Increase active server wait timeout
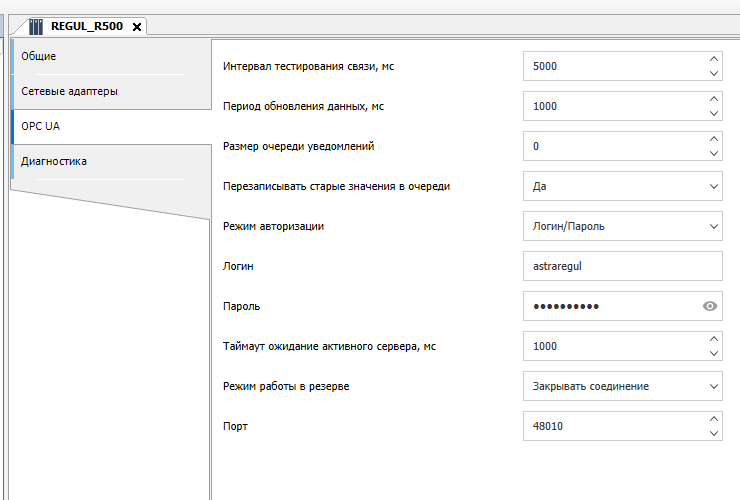This screenshot has width=740, height=500. [713, 339]
